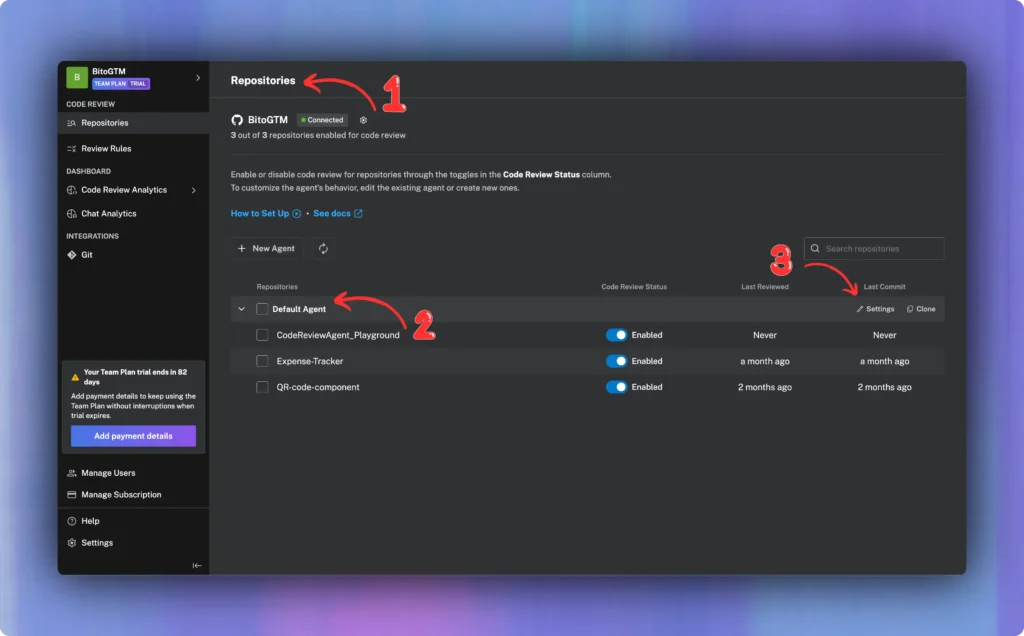Collapse the sidebar with the arrow icon
Viewport: 1024px width, 636px height.
pos(197,565)
